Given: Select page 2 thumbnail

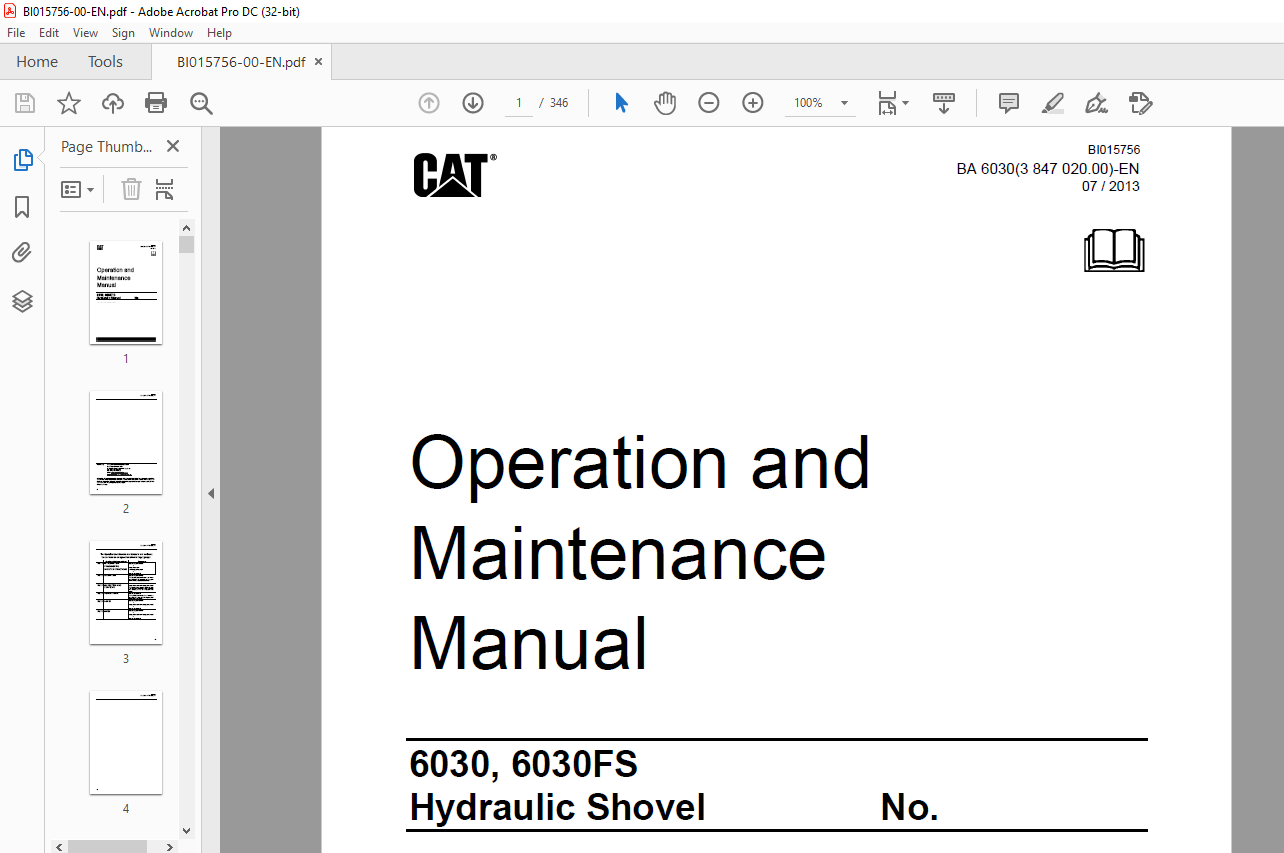Looking at the screenshot, I should [126, 442].
